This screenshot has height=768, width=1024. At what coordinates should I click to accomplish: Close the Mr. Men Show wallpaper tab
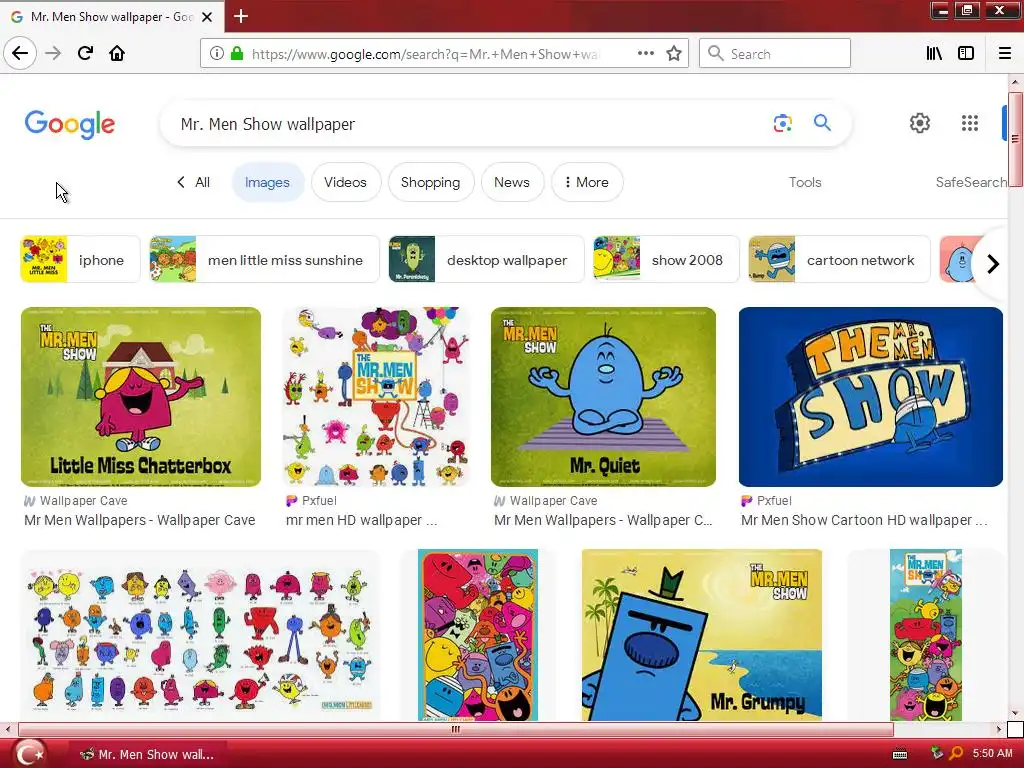coord(207,17)
